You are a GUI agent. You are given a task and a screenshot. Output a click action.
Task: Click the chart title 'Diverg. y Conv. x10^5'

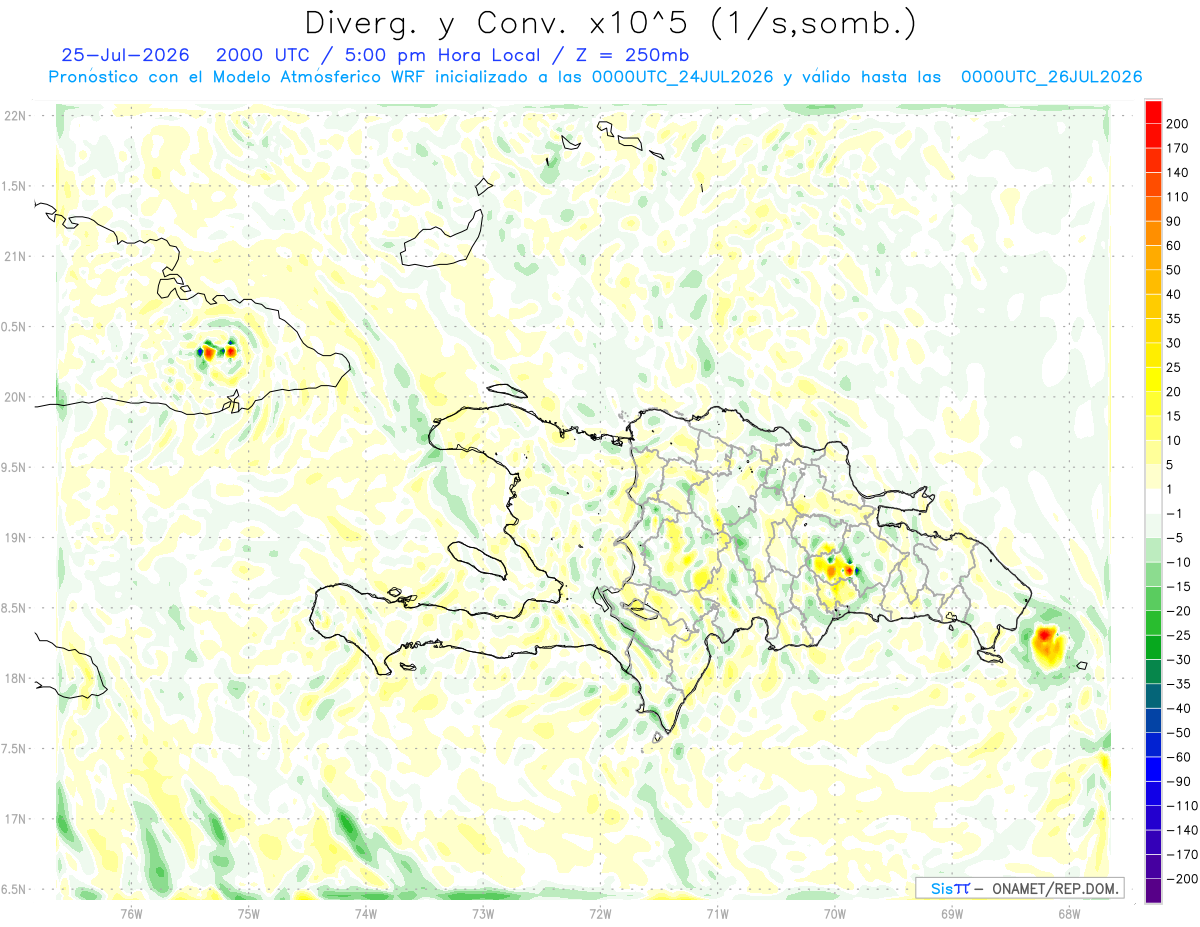tap(500, 22)
